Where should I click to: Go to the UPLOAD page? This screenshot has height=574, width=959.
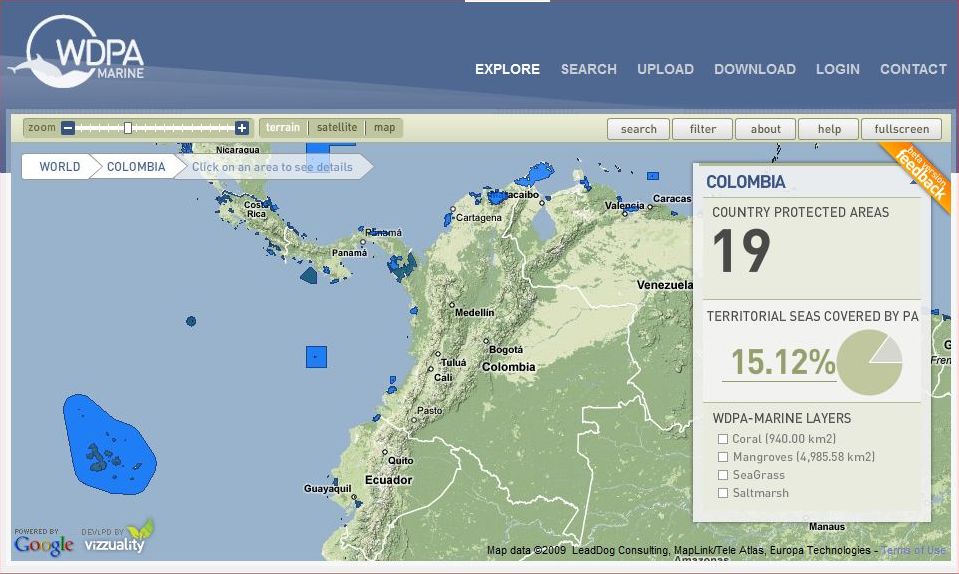pyautogui.click(x=665, y=69)
